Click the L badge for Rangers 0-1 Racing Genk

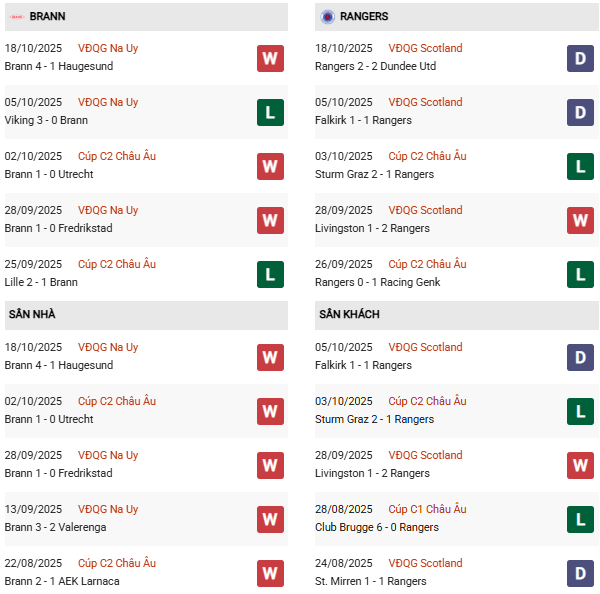(580, 274)
